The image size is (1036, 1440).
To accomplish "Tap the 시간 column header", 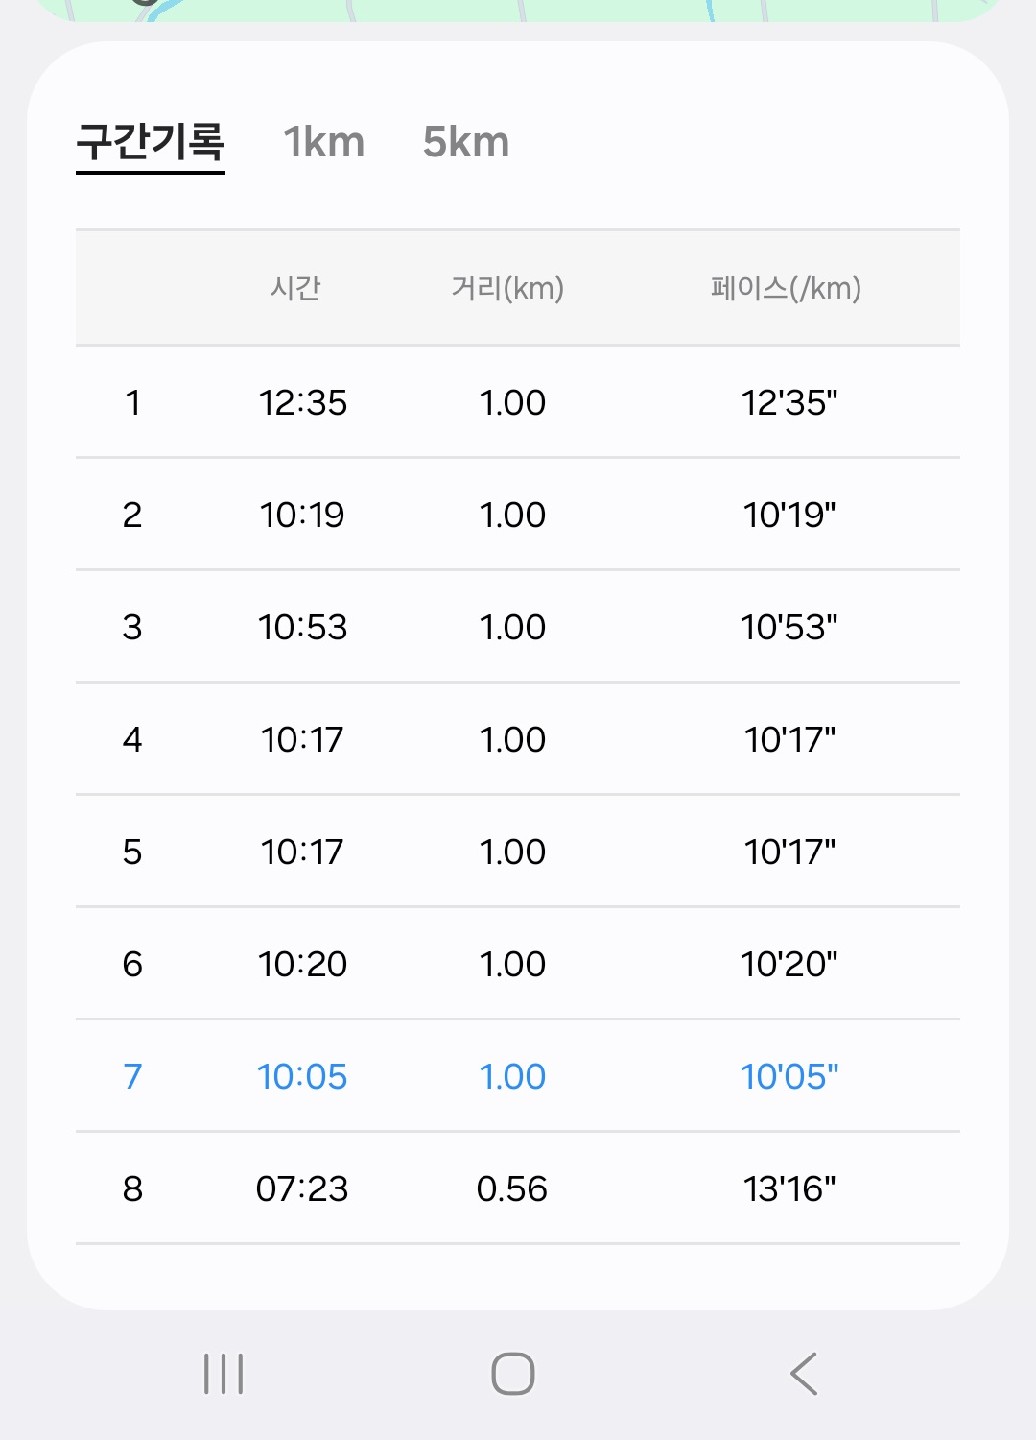I will pos(295,288).
